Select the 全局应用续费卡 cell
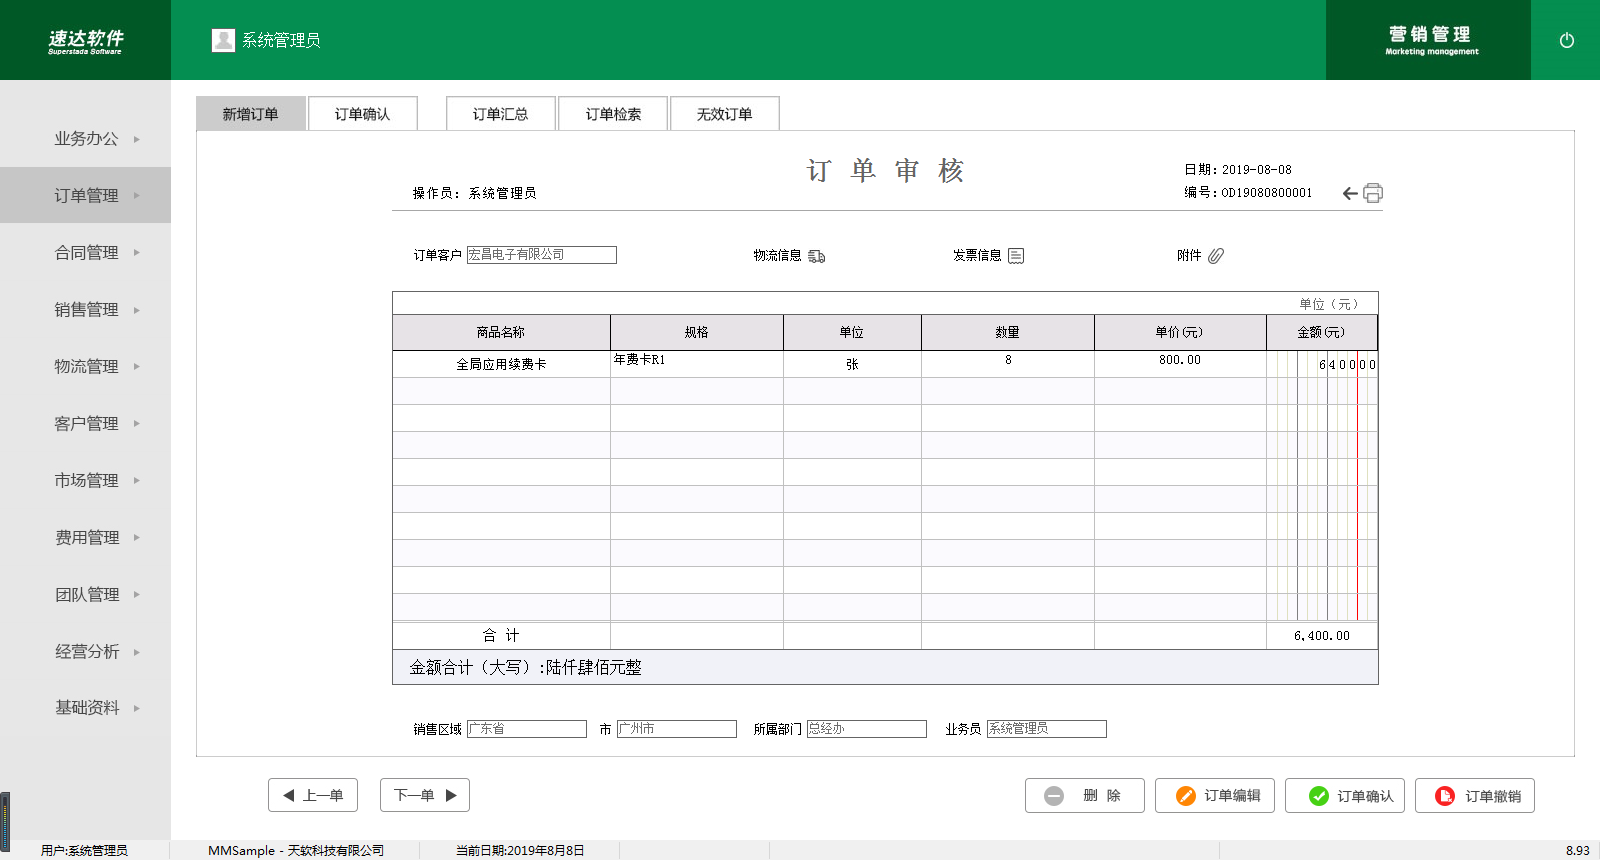The image size is (1600, 860). (x=501, y=364)
